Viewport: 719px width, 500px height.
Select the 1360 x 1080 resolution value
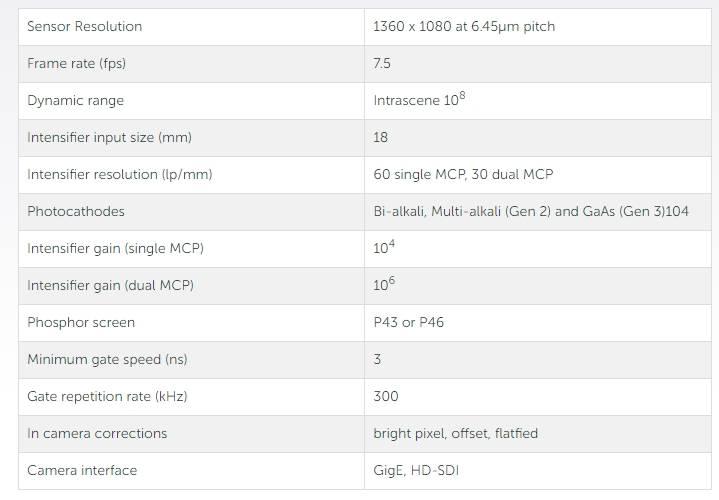pos(464,26)
